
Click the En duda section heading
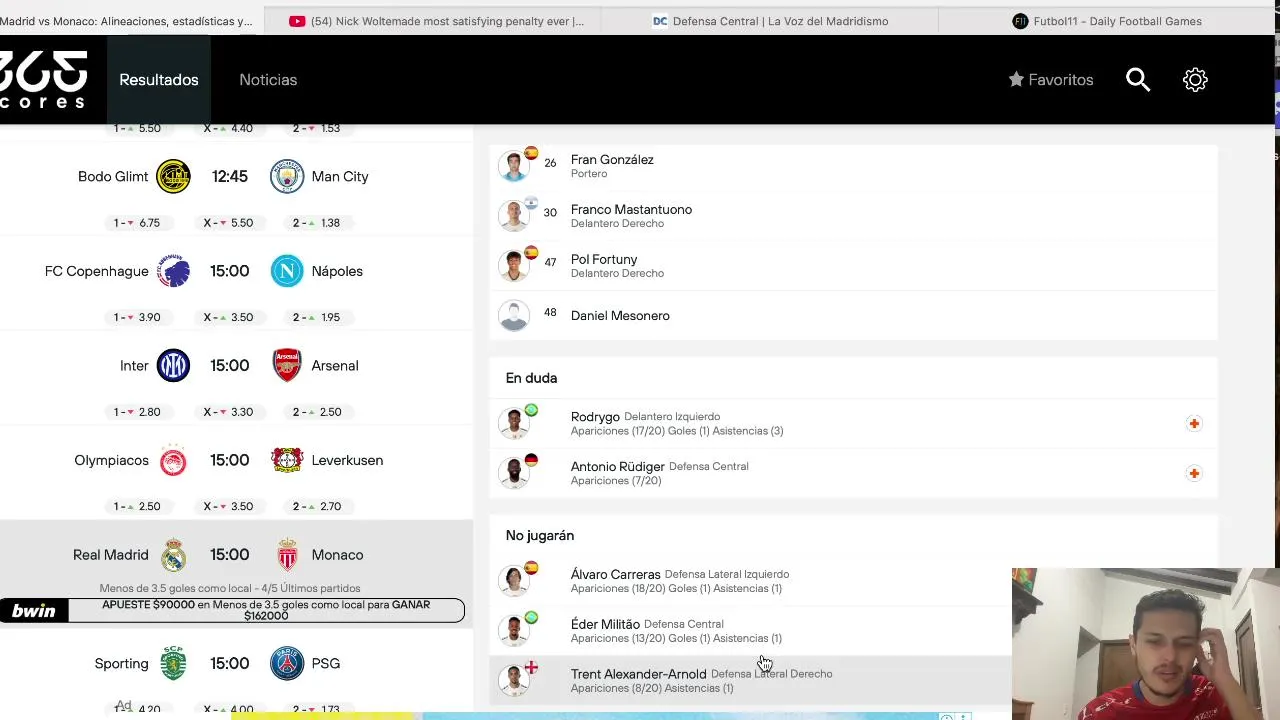point(531,378)
